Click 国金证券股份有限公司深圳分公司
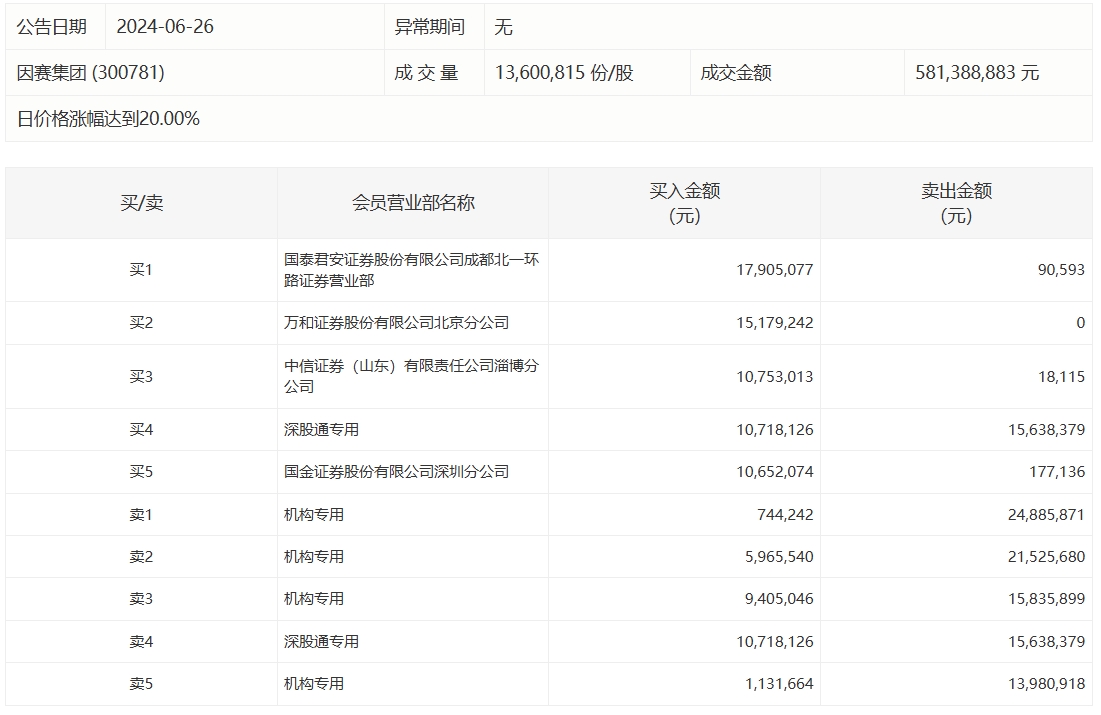Screen dimensions: 1101x715 pos(396,472)
